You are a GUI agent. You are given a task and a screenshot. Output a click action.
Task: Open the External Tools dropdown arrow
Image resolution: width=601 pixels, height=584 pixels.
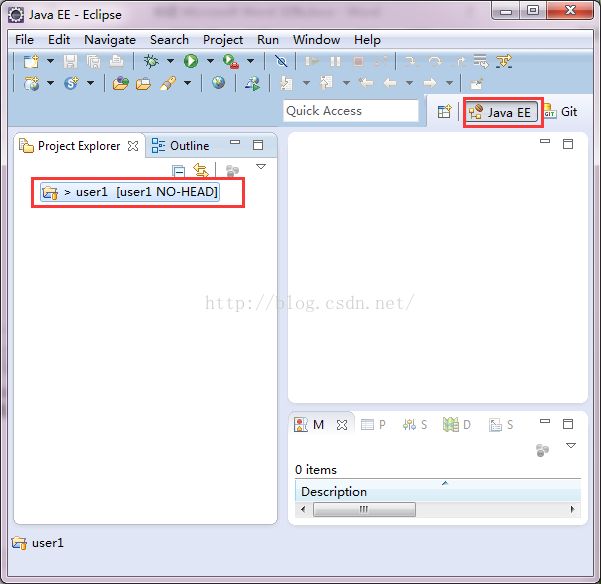click(x=250, y=61)
